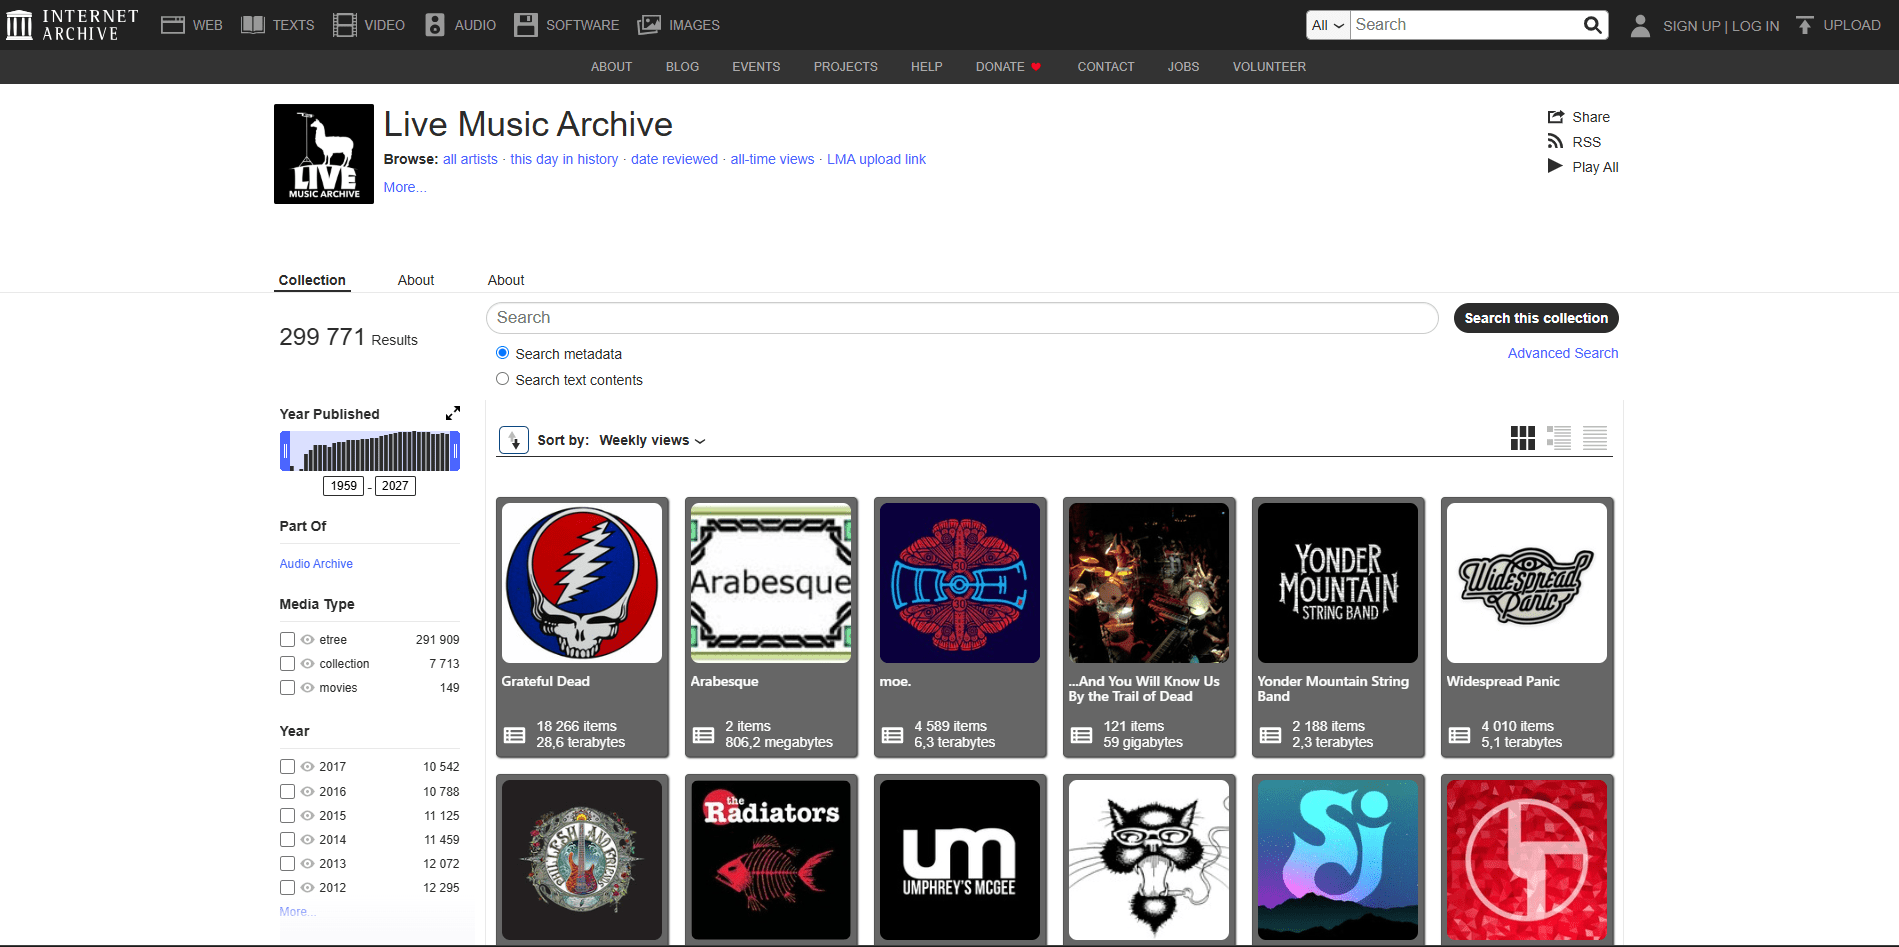Open the All search scope dropdown
This screenshot has height=947, width=1899.
tap(1328, 25)
